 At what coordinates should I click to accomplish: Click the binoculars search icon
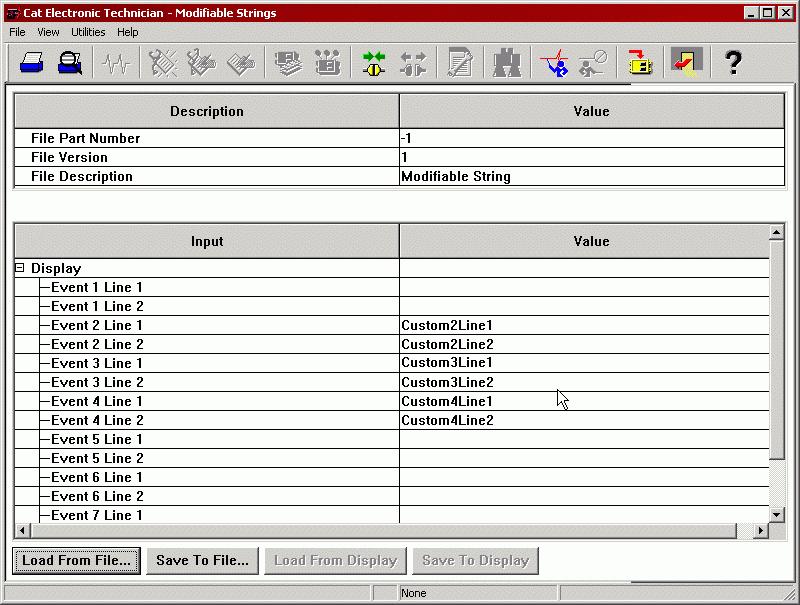[x=507, y=63]
